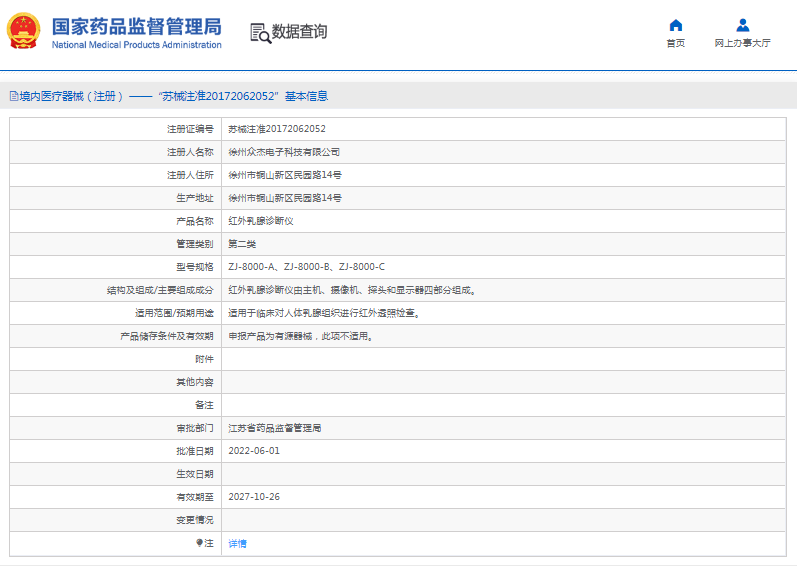Click expiry date value 2027-10-26
Screen dimensions: 797x566
point(254,497)
